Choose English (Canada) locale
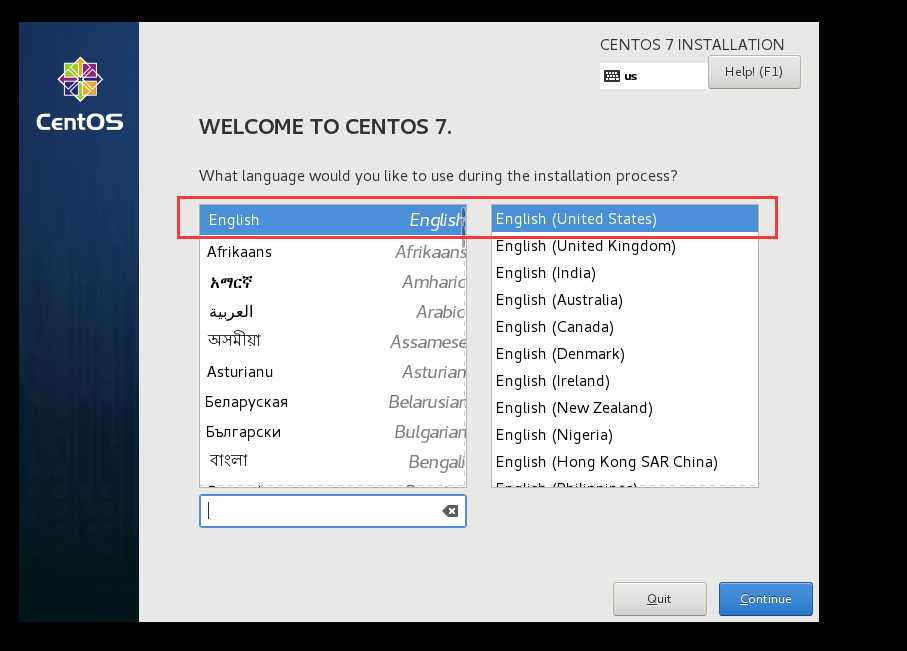Image resolution: width=907 pixels, height=651 pixels. 625,327
